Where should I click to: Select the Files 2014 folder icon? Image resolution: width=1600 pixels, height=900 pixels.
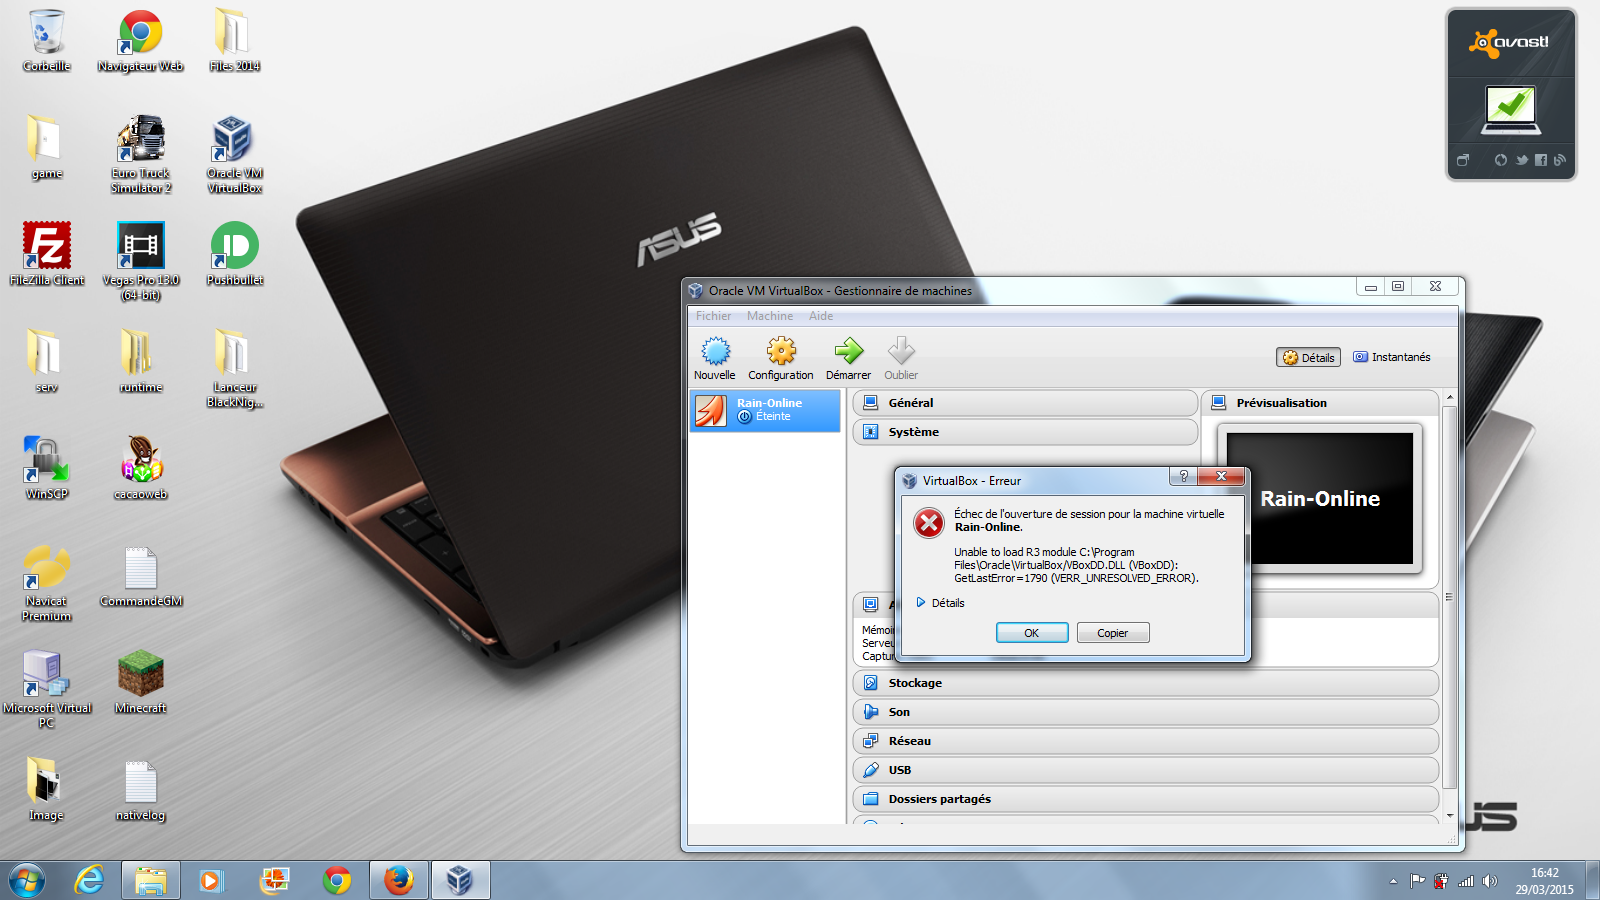235,41
